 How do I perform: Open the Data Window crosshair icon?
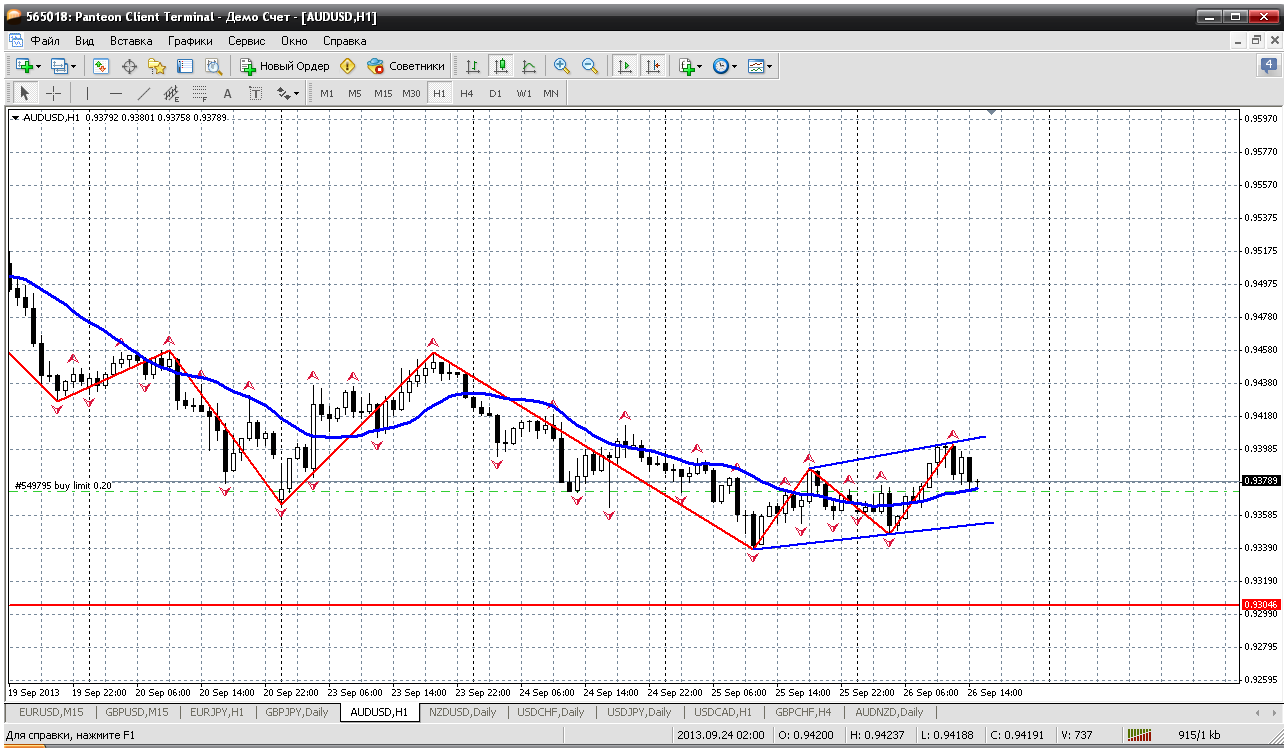129,66
